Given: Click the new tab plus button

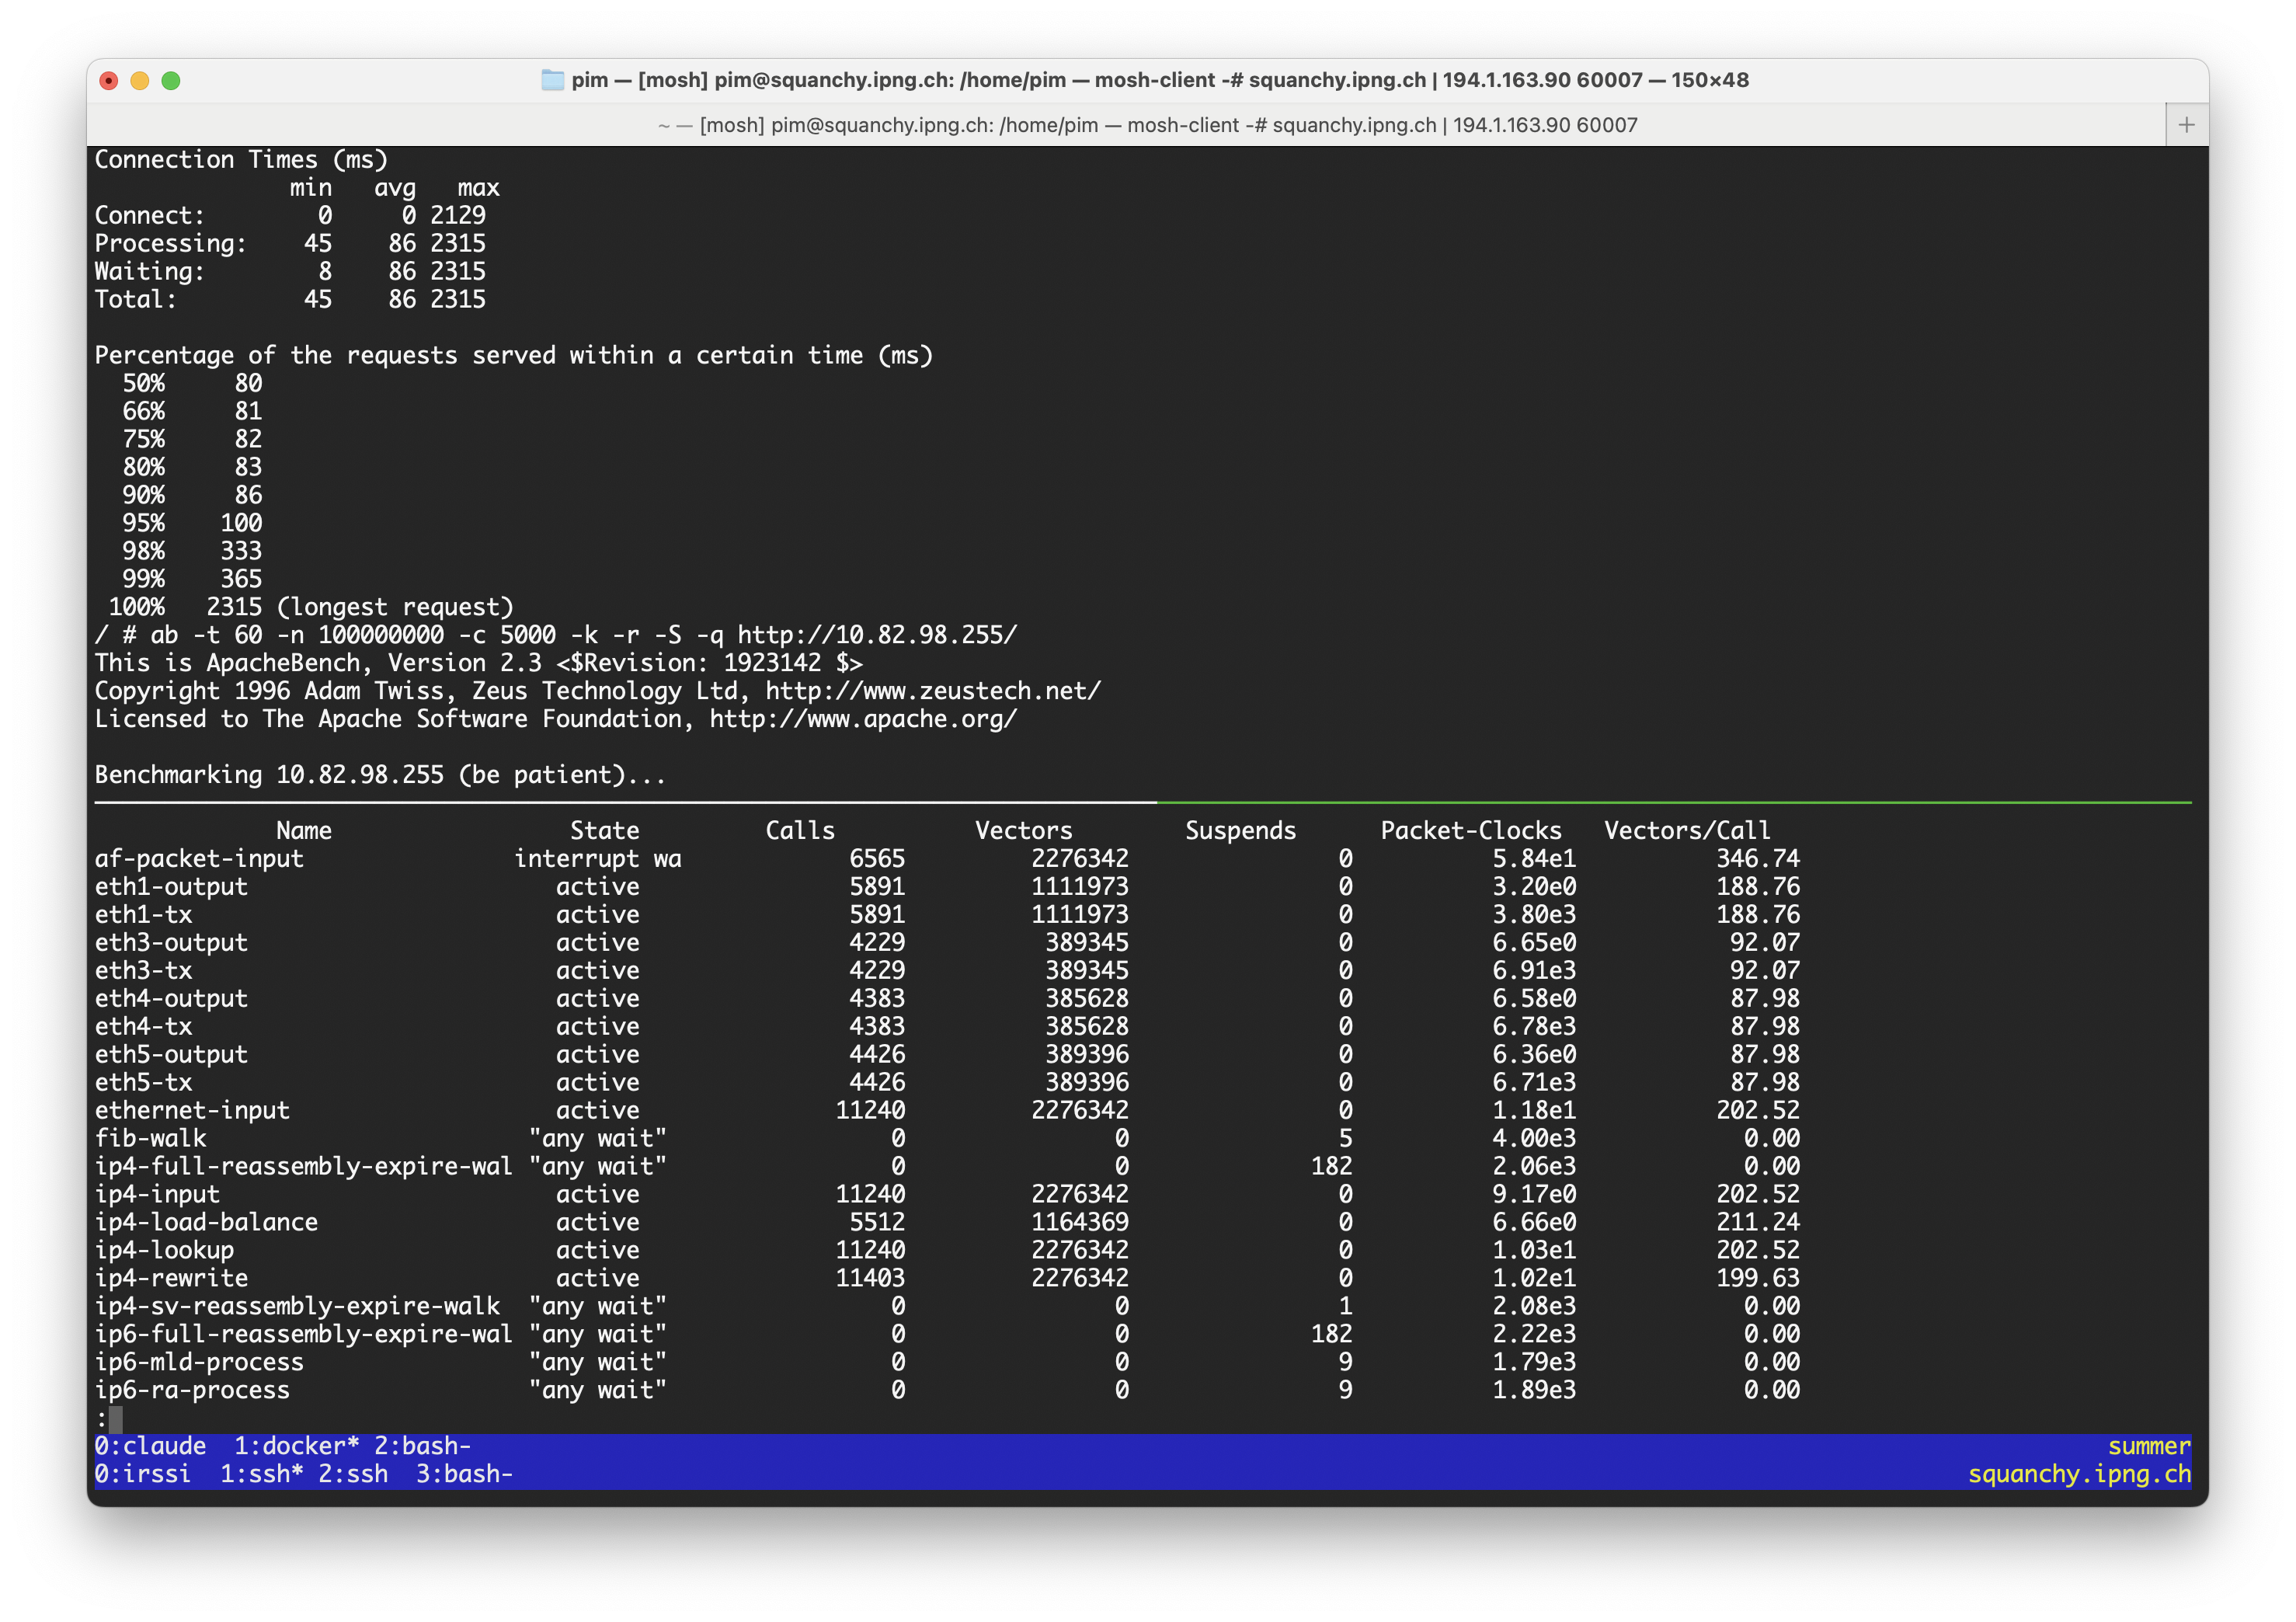Looking at the screenshot, I should [2186, 125].
